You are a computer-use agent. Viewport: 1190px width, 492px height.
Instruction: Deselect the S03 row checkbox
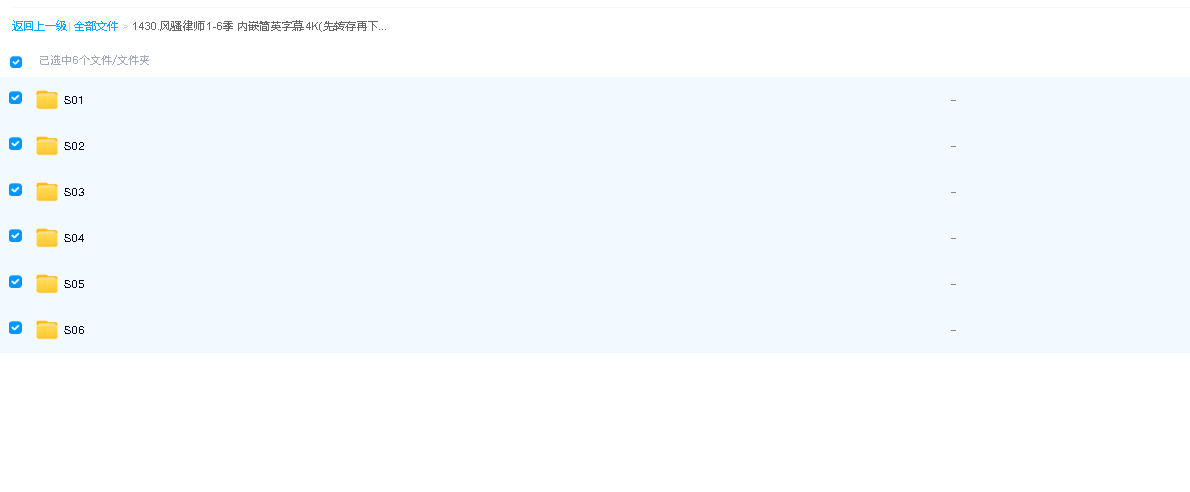15,190
